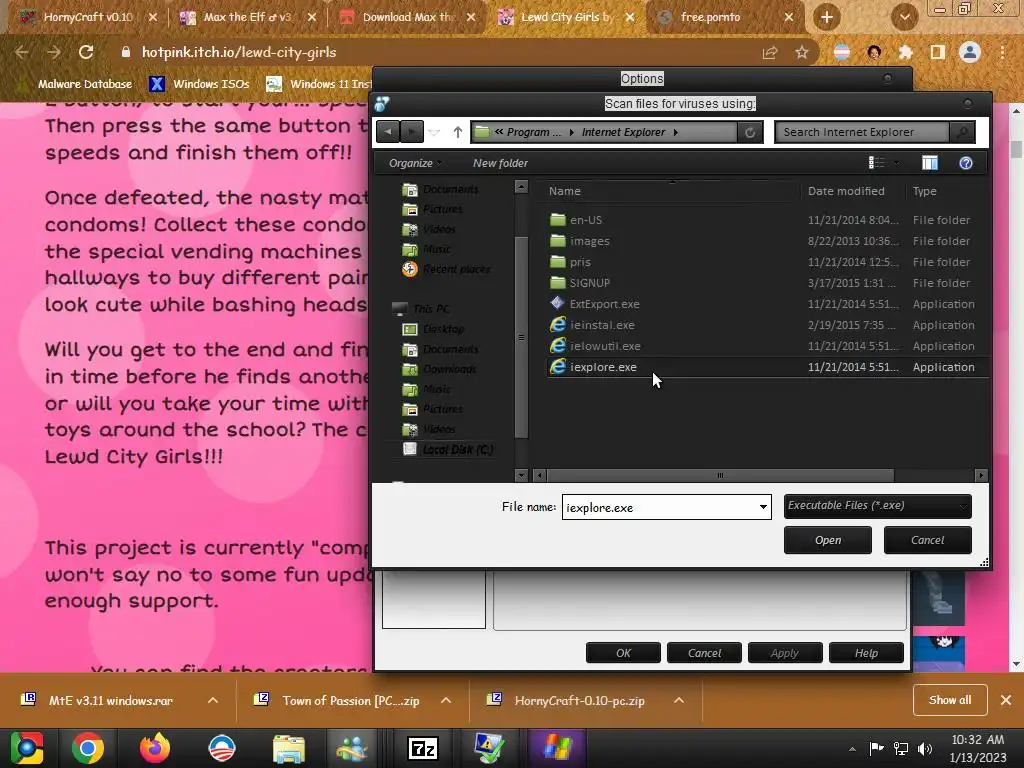Viewport: 1024px width, 768px height.
Task: Bookmark this page with star icon
Action: [802, 53]
